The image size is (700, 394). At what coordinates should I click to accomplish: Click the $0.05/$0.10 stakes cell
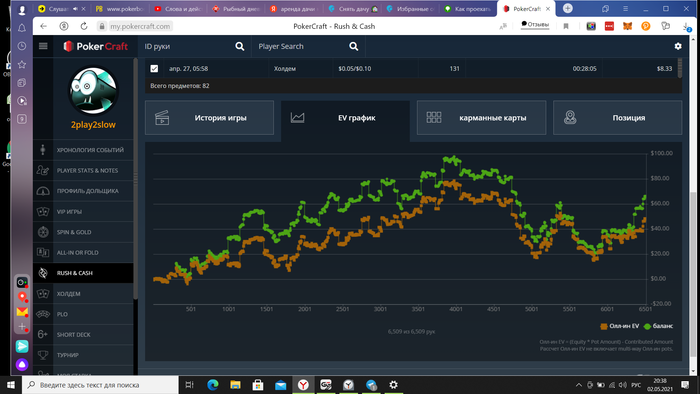click(x=354, y=69)
